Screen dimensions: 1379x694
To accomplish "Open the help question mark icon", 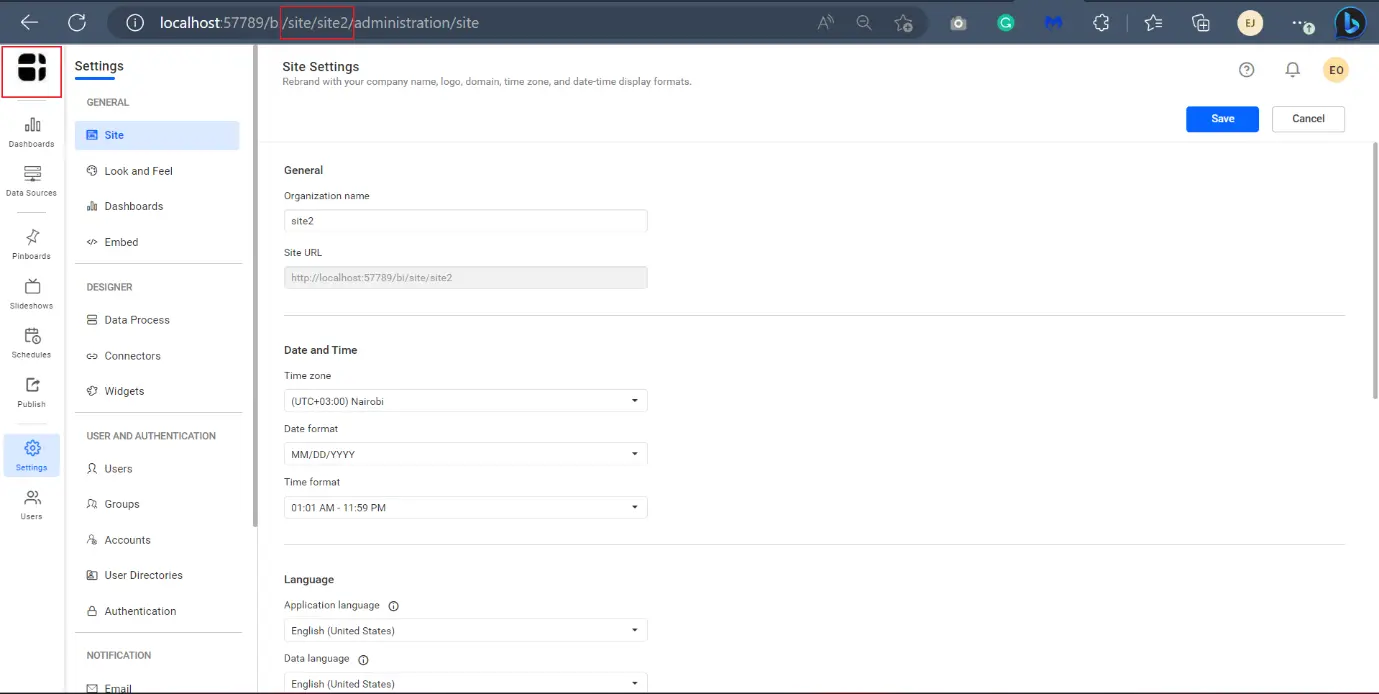I will [1246, 69].
